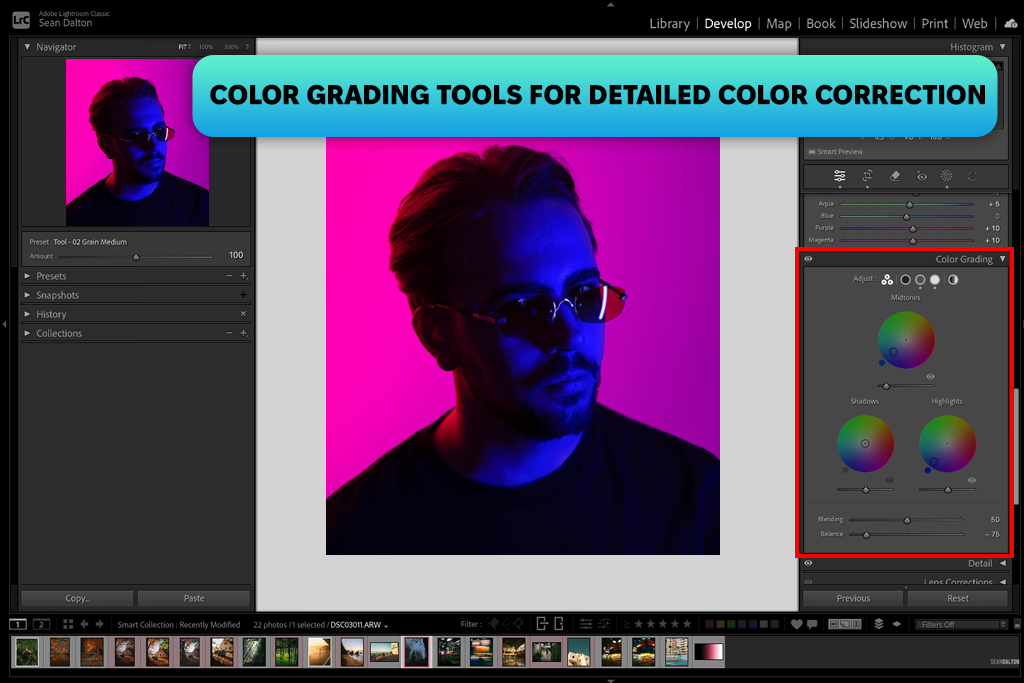Screen dimensions: 1024x683
Task: Remove a preset with the minus icon
Action: pos(229,276)
